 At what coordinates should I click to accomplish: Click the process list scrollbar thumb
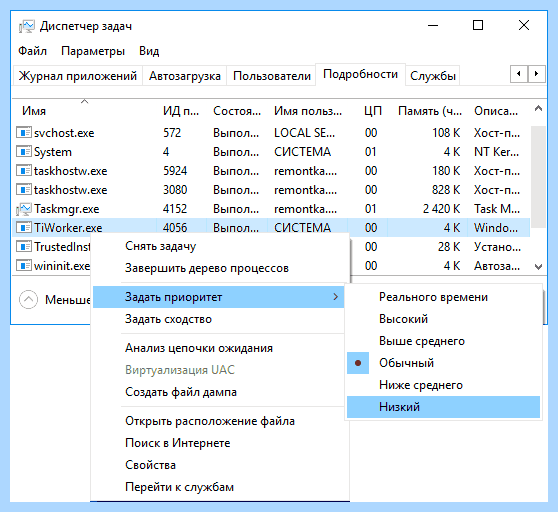pos(538,176)
